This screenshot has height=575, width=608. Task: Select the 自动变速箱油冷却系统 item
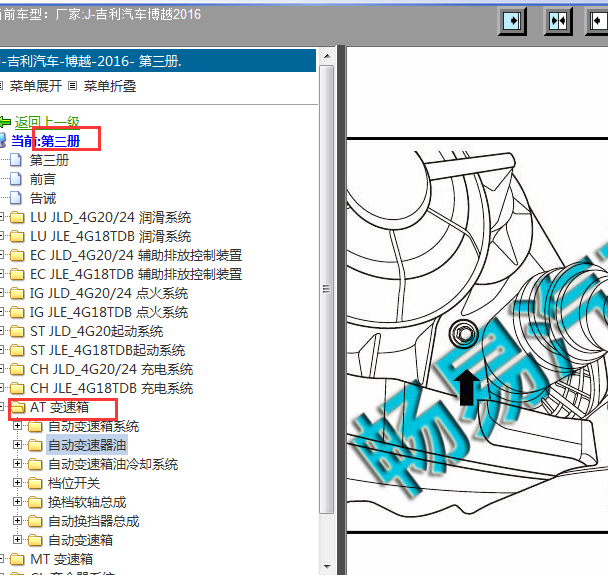pos(113,464)
